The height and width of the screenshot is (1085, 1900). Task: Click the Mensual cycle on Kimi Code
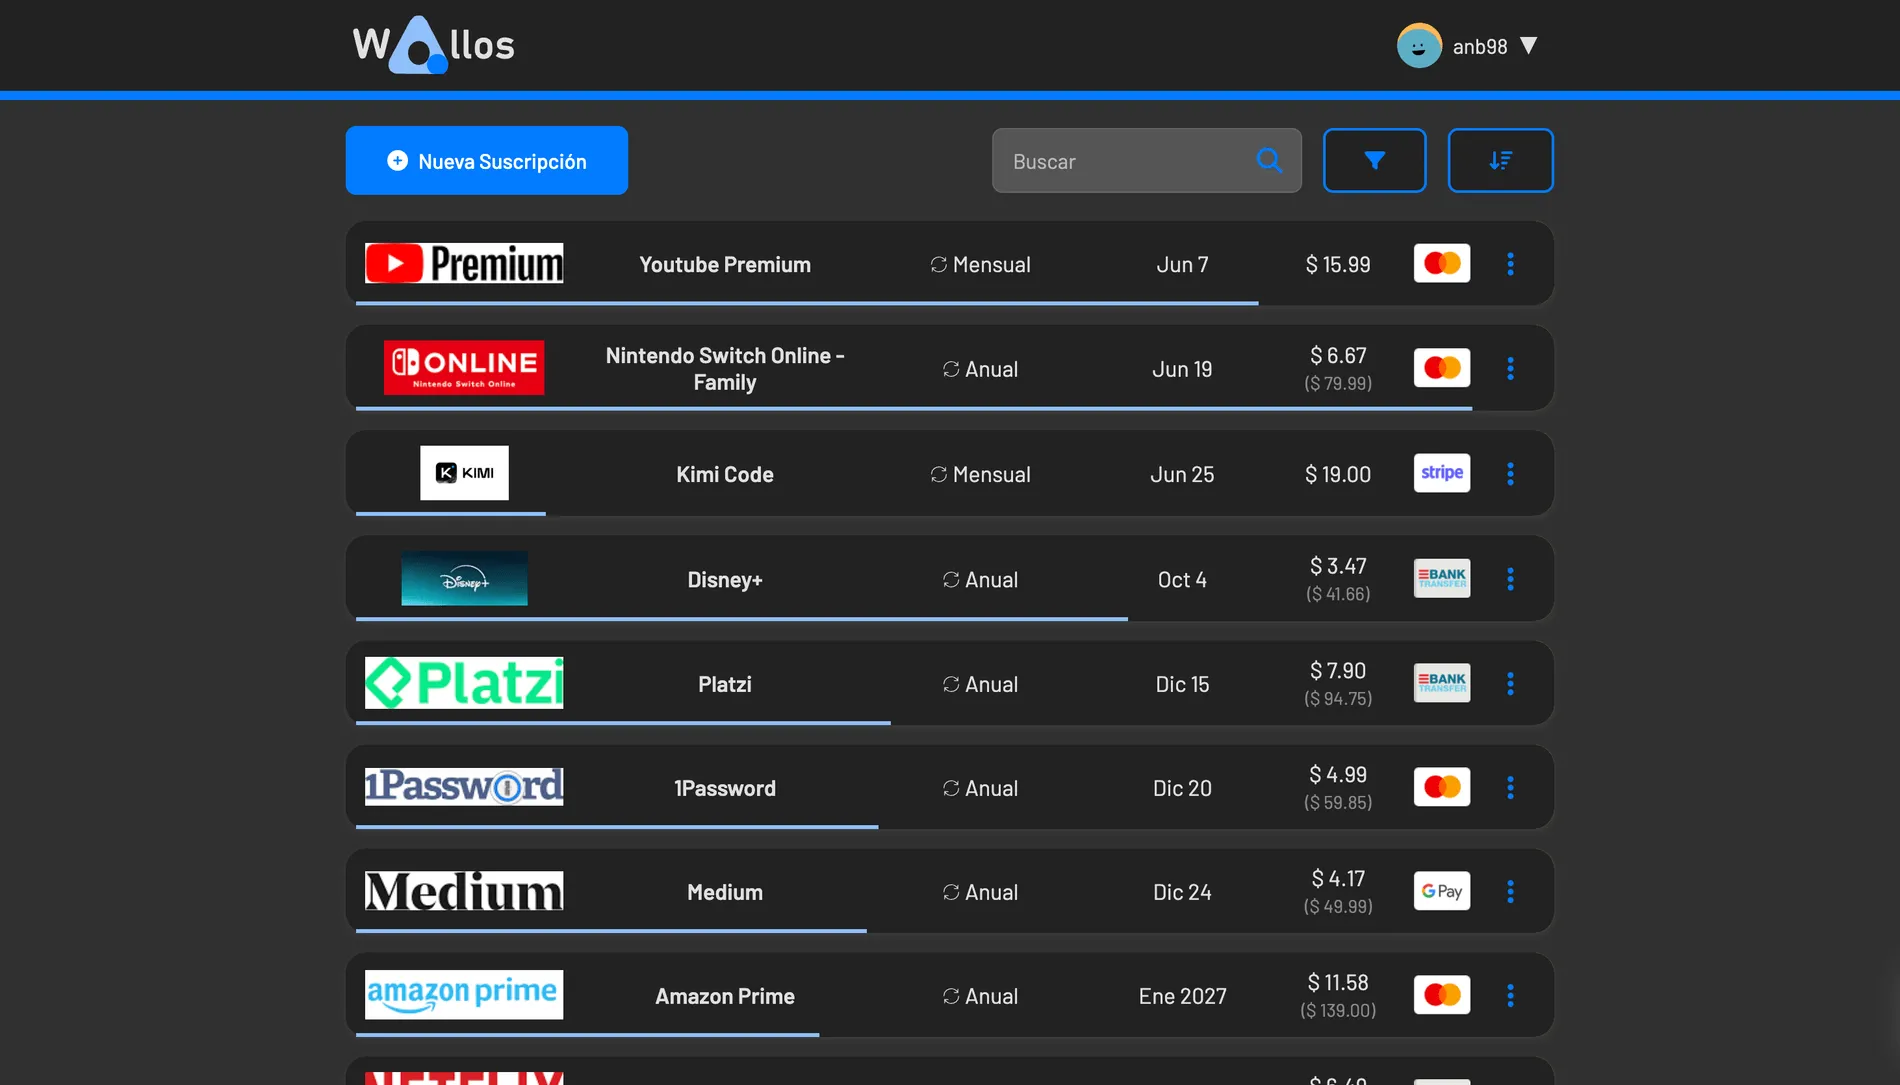point(980,474)
